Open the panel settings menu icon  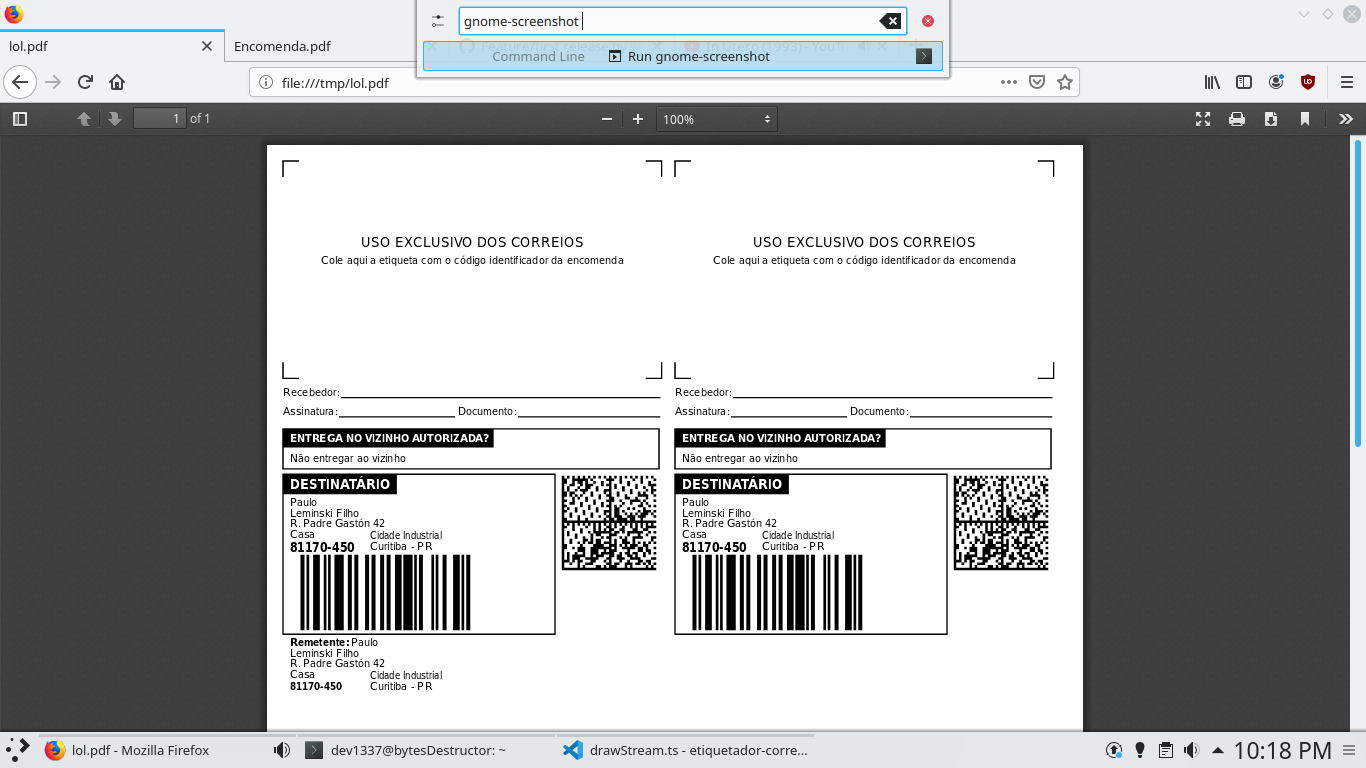click(1350, 750)
